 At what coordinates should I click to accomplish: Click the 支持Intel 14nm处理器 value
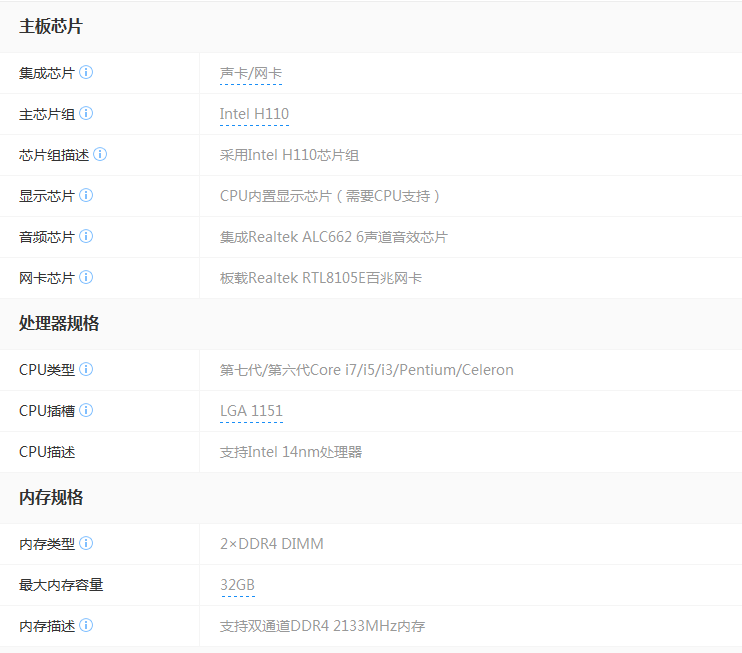pyautogui.click(x=291, y=452)
